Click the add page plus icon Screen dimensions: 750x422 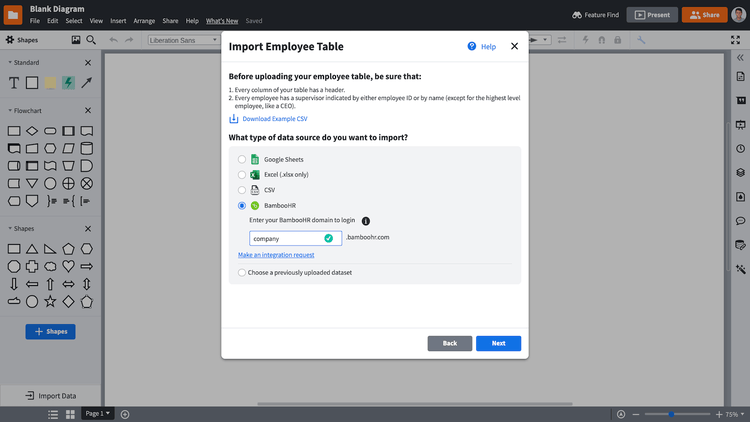(x=125, y=414)
